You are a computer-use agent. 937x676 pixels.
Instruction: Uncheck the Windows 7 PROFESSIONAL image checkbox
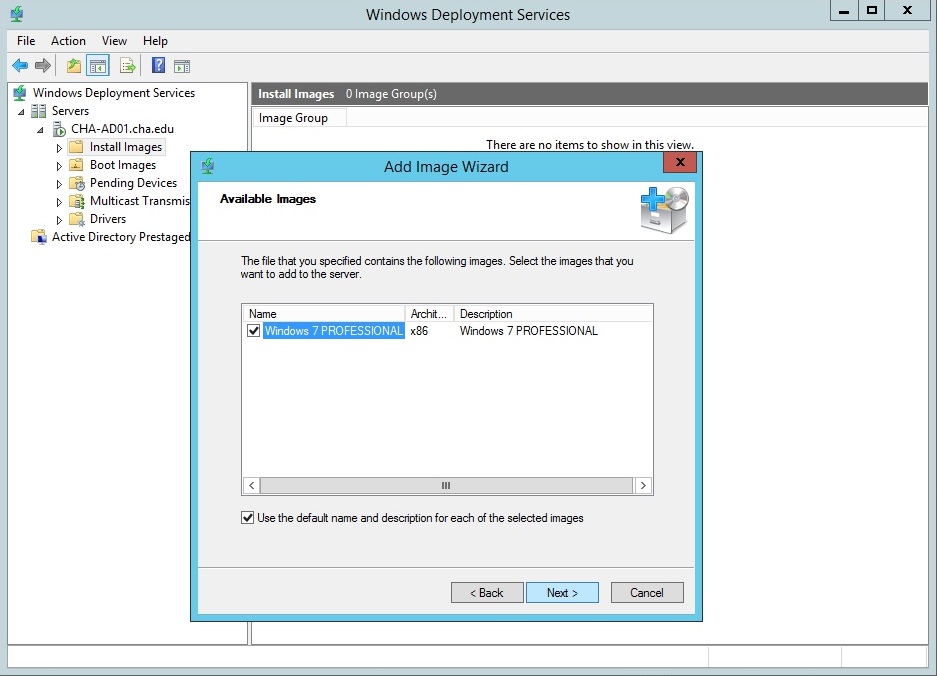(x=253, y=331)
